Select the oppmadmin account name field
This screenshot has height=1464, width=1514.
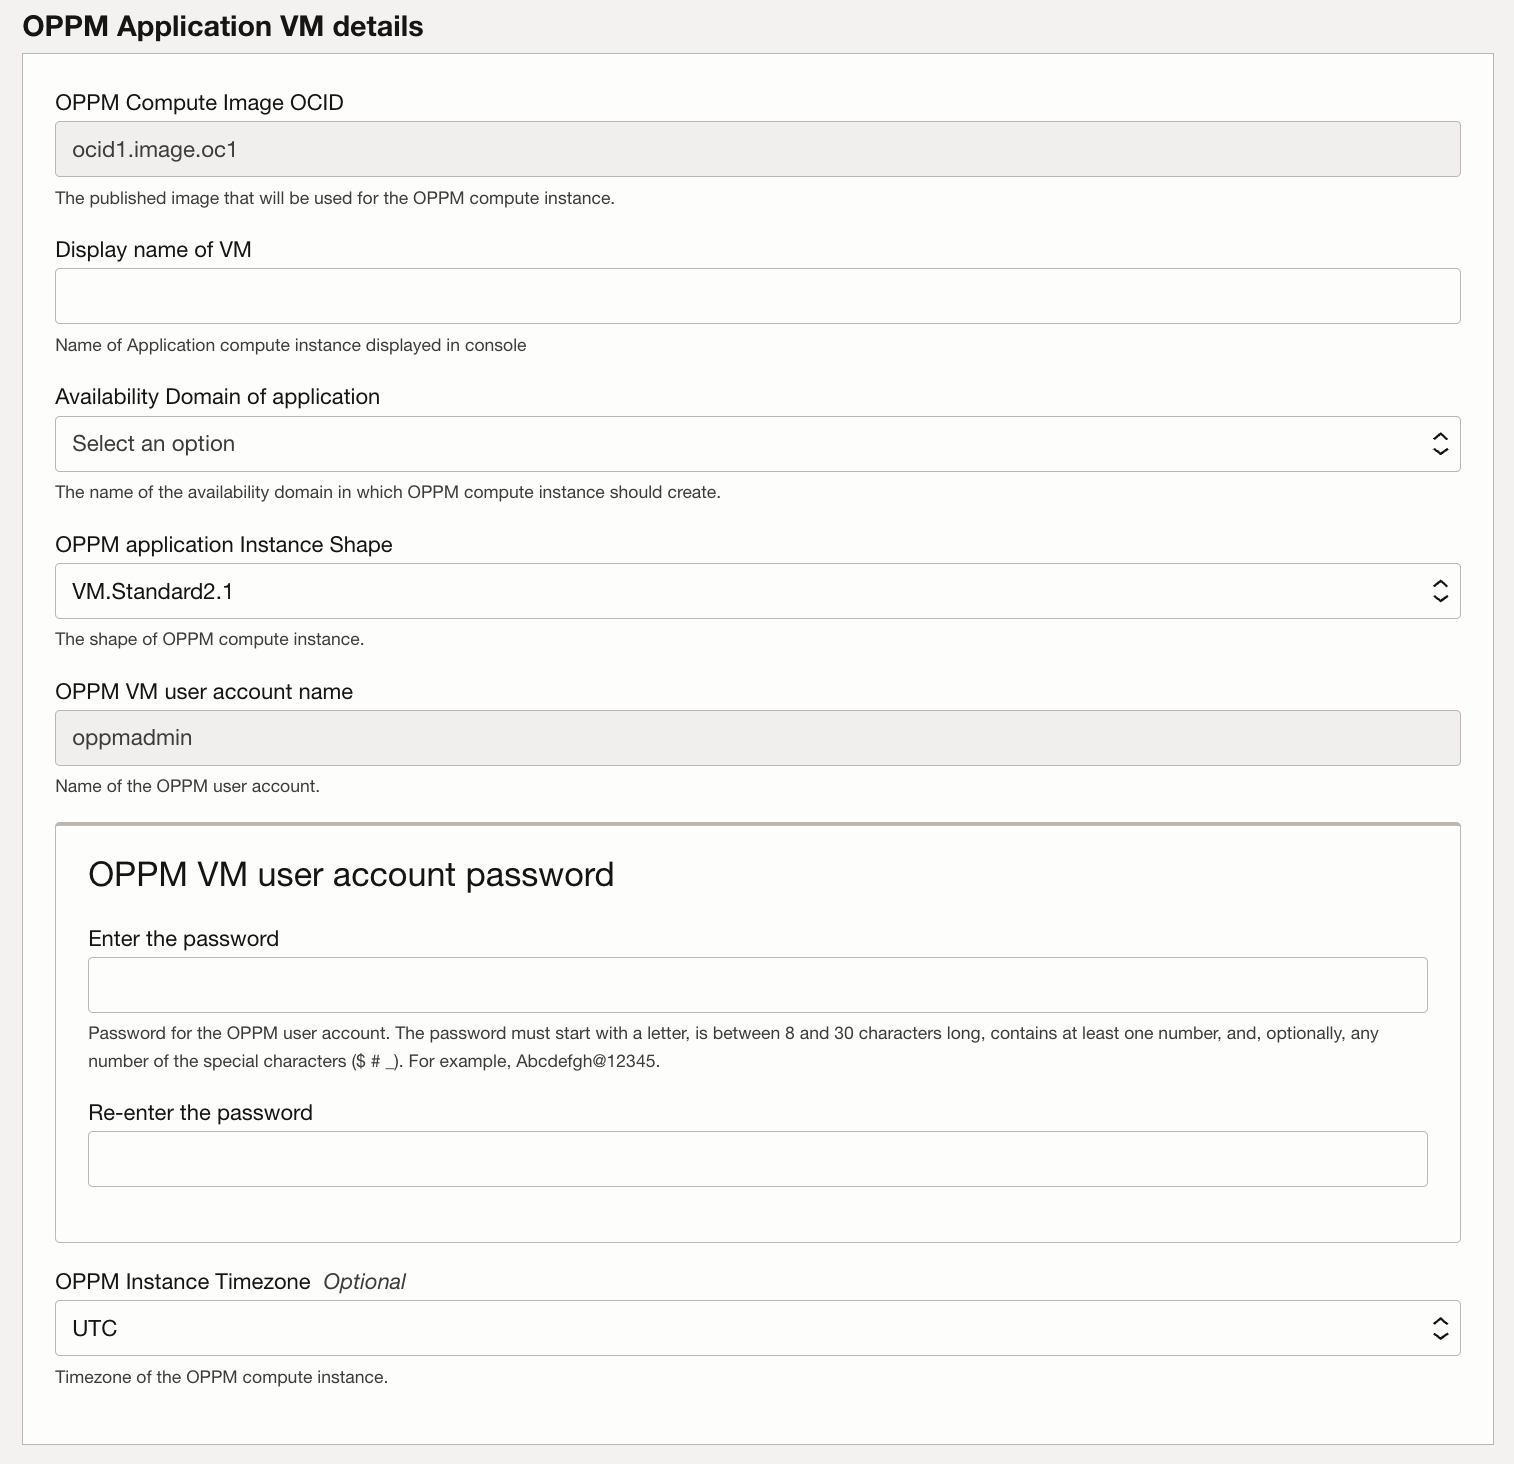(700, 737)
